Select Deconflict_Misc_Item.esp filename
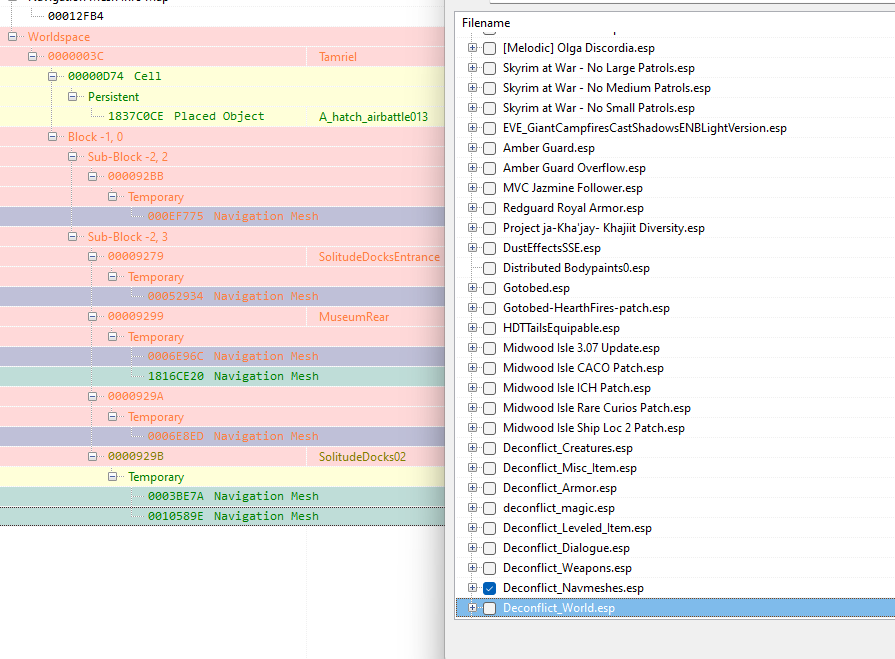895x659 pixels. tap(570, 468)
